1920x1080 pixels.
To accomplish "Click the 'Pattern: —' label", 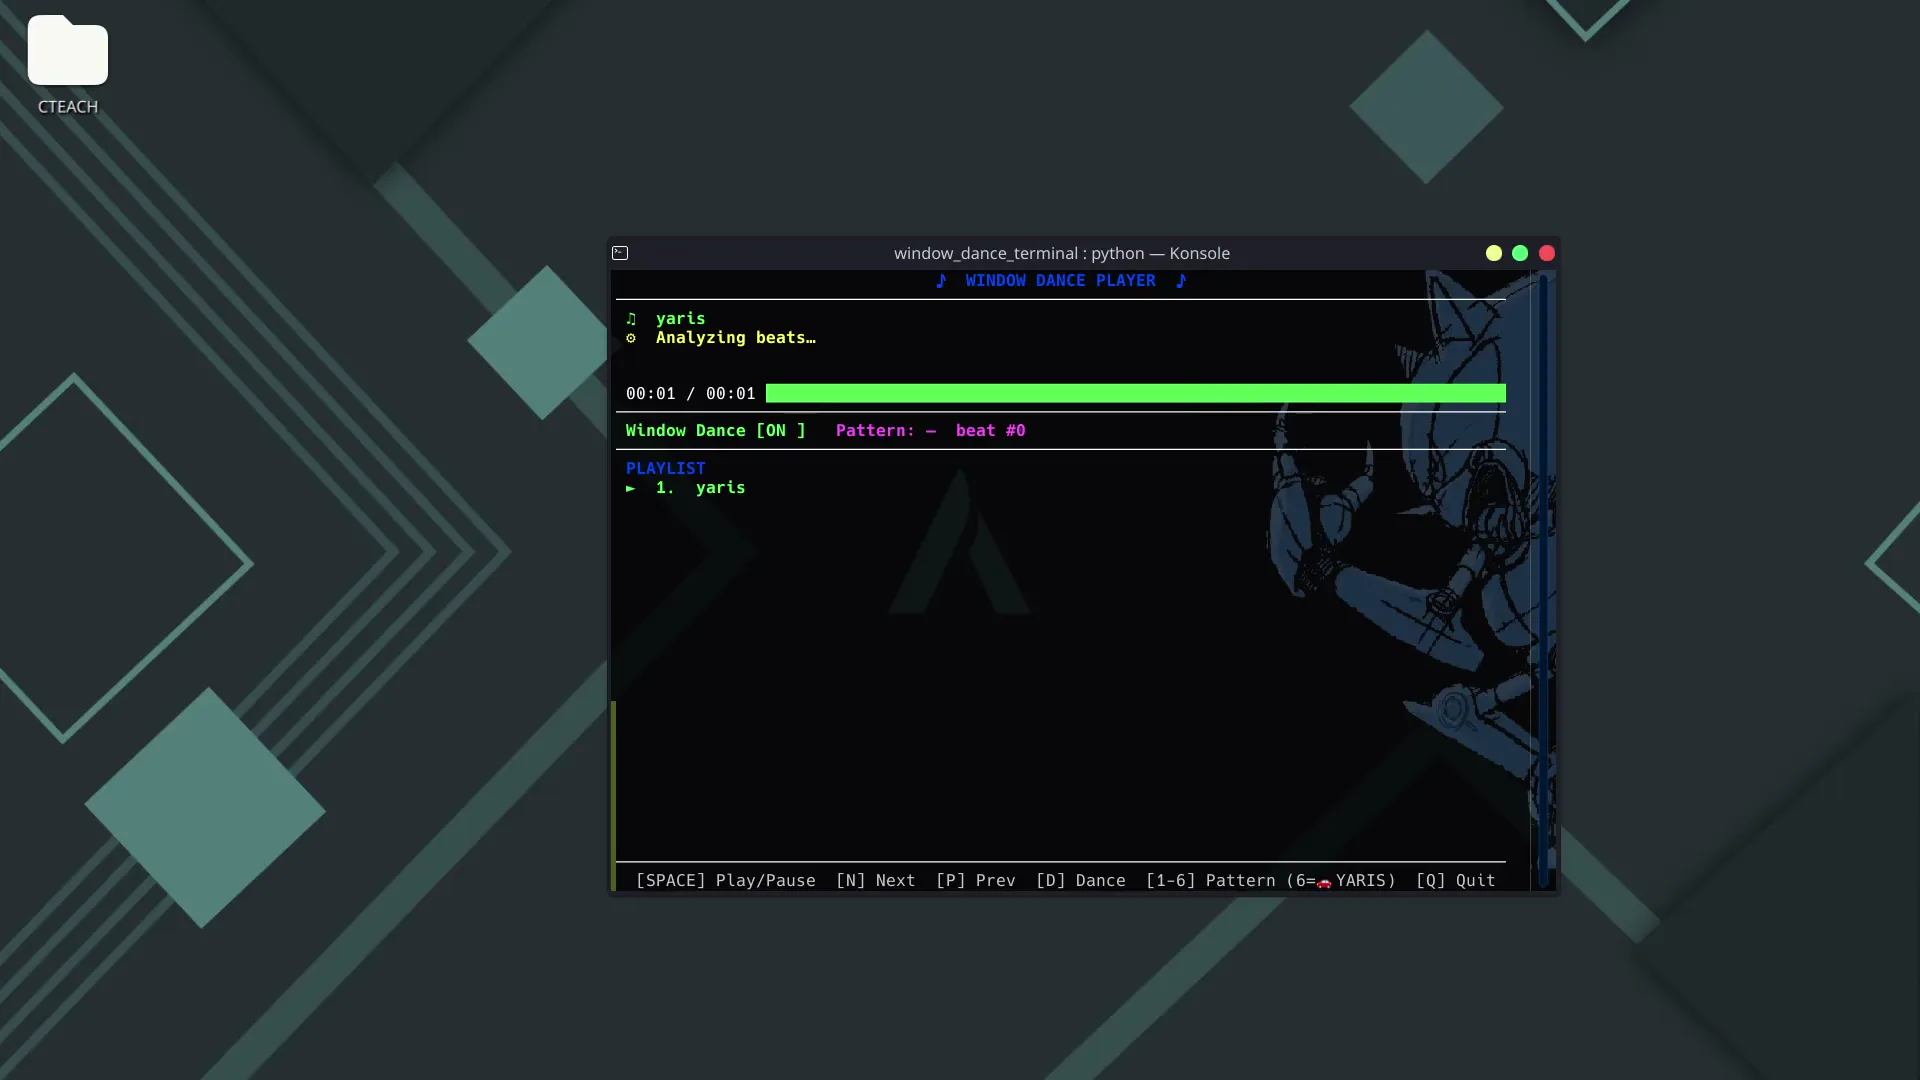I will click(x=885, y=431).
